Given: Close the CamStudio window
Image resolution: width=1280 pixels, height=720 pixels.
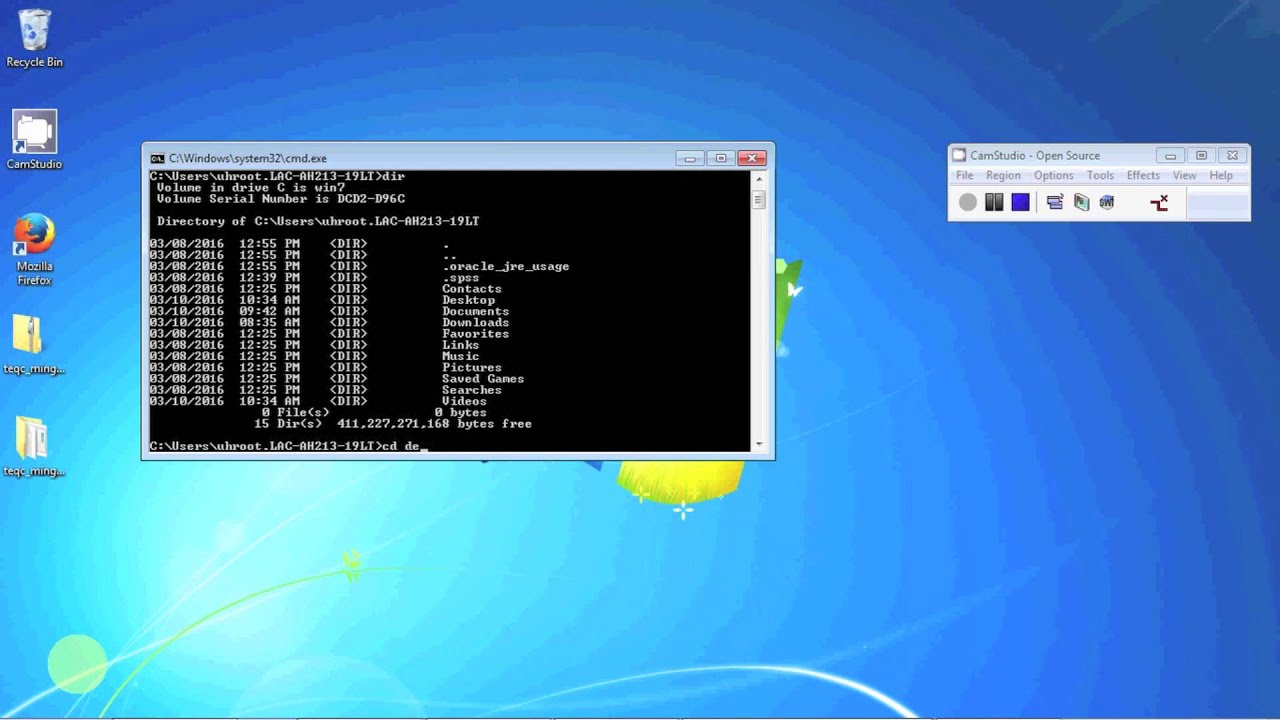Looking at the screenshot, I should coord(1232,155).
